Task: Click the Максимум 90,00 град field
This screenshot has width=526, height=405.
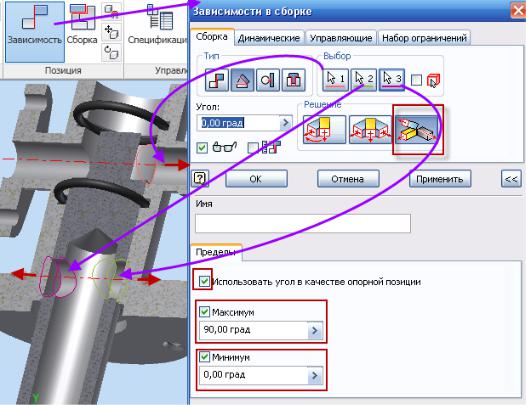Action: point(253,331)
